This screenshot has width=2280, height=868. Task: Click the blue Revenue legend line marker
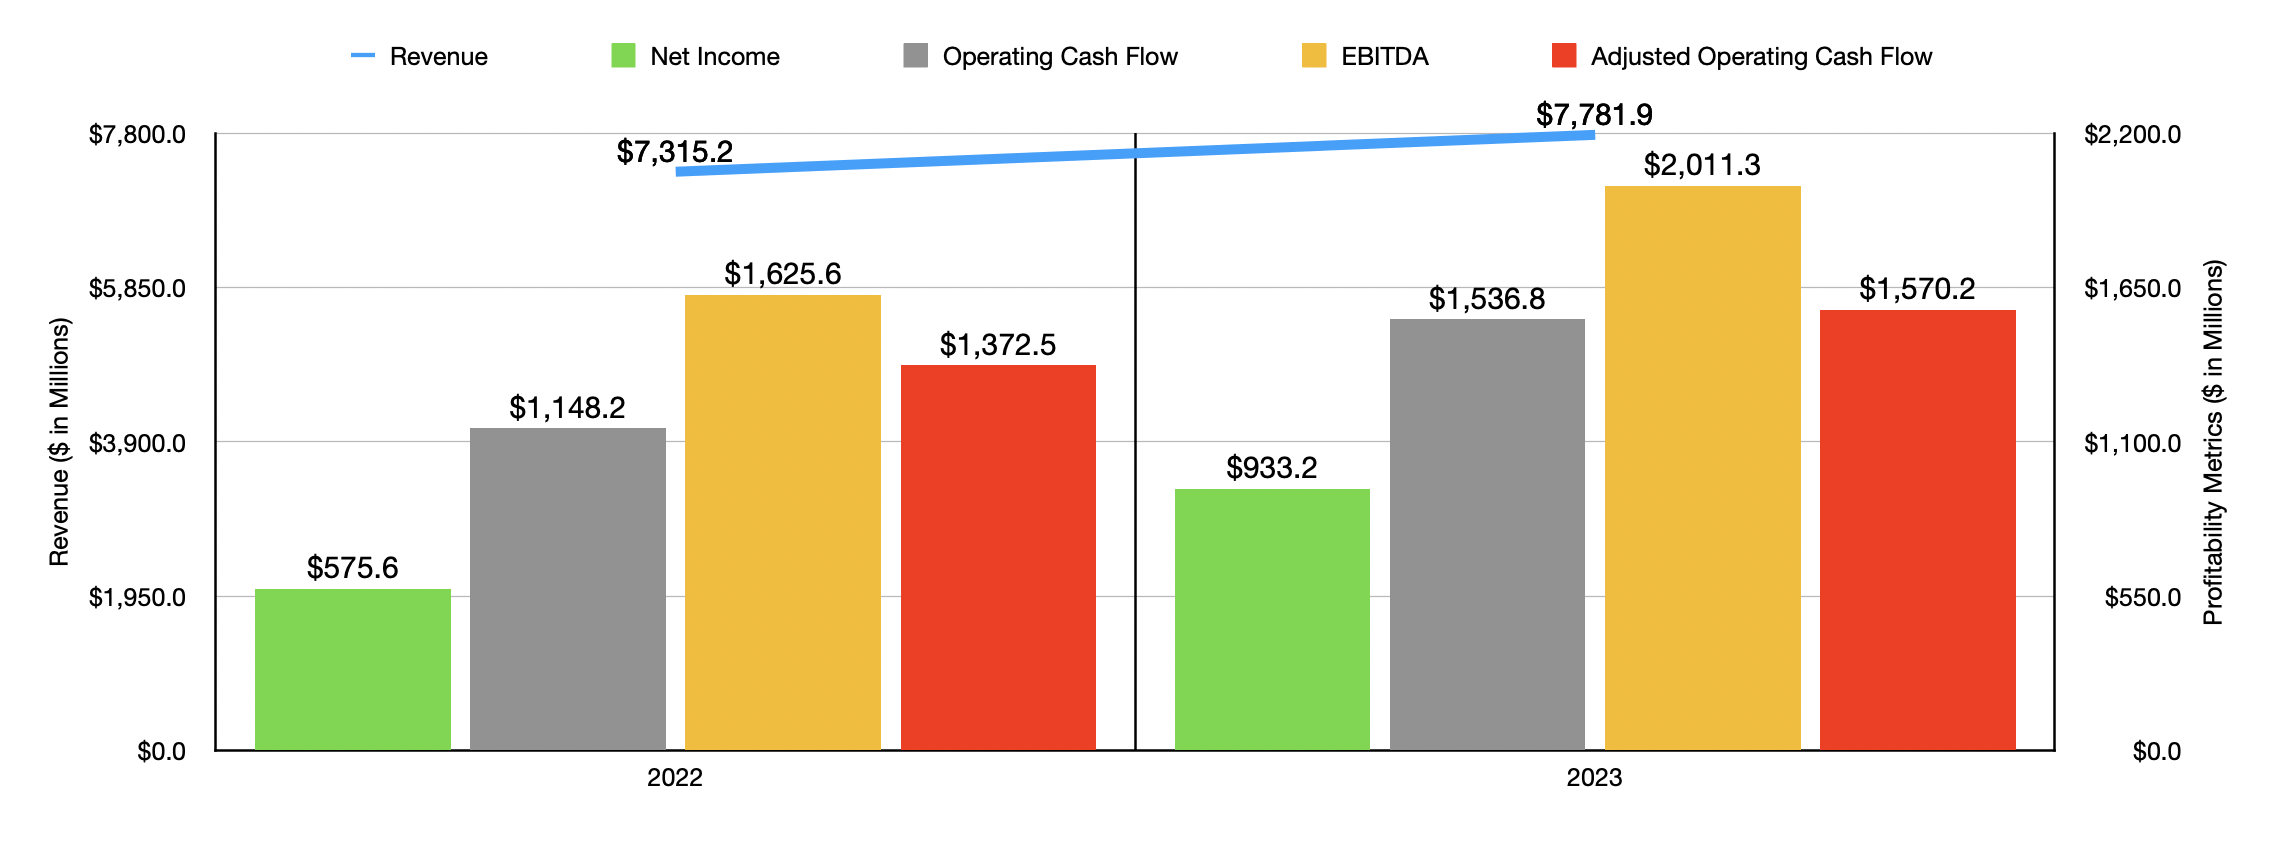point(363,56)
